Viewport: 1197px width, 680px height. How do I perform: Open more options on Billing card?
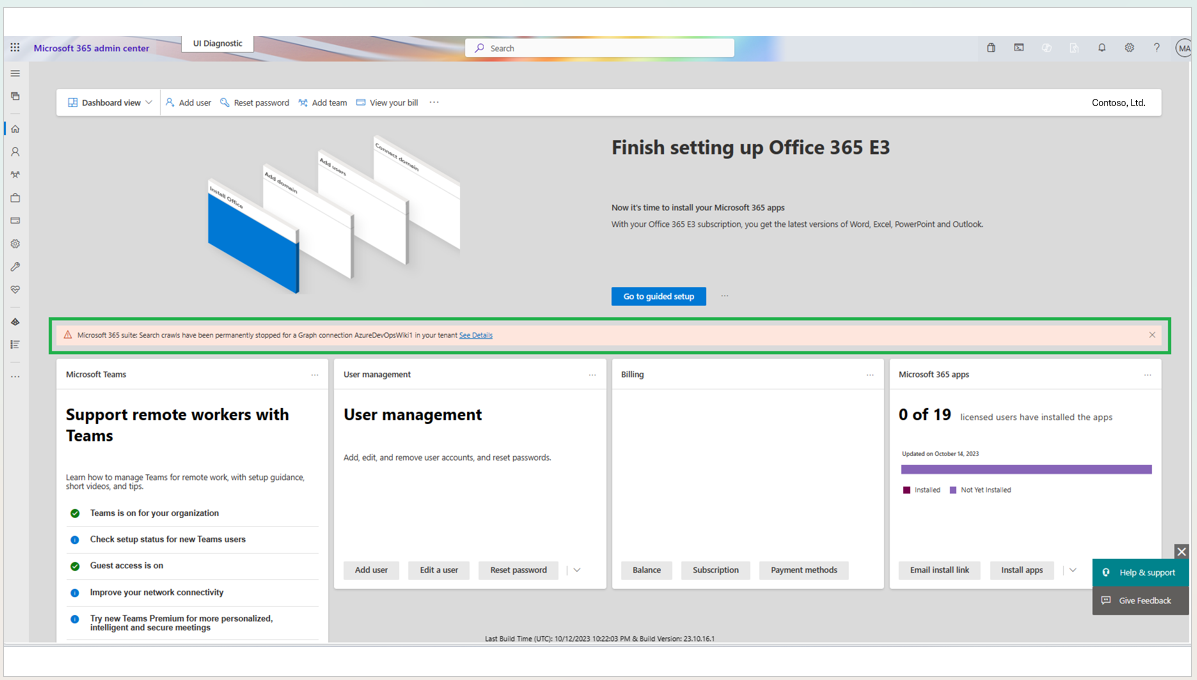point(870,375)
